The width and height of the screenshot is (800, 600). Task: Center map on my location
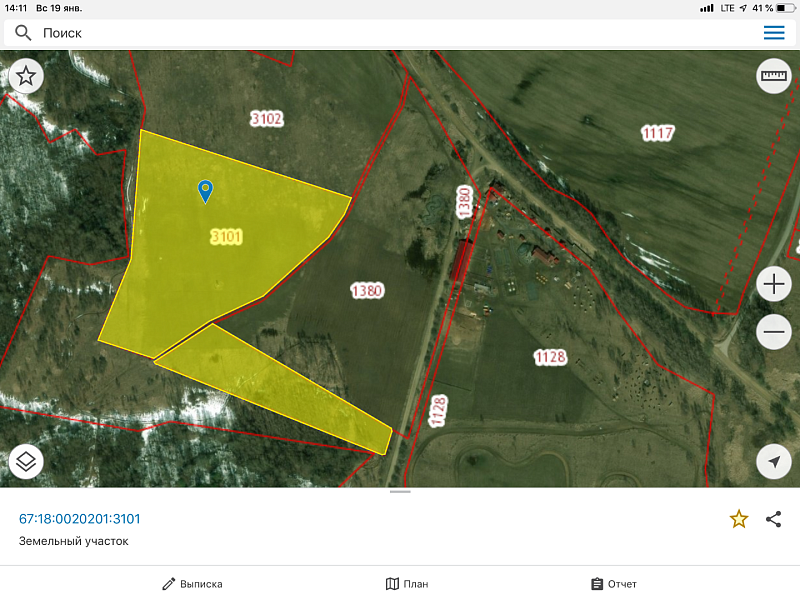774,461
